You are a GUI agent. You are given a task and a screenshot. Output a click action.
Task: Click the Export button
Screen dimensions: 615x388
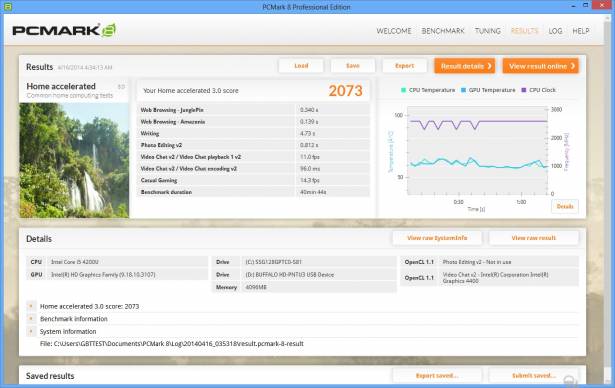(x=404, y=66)
